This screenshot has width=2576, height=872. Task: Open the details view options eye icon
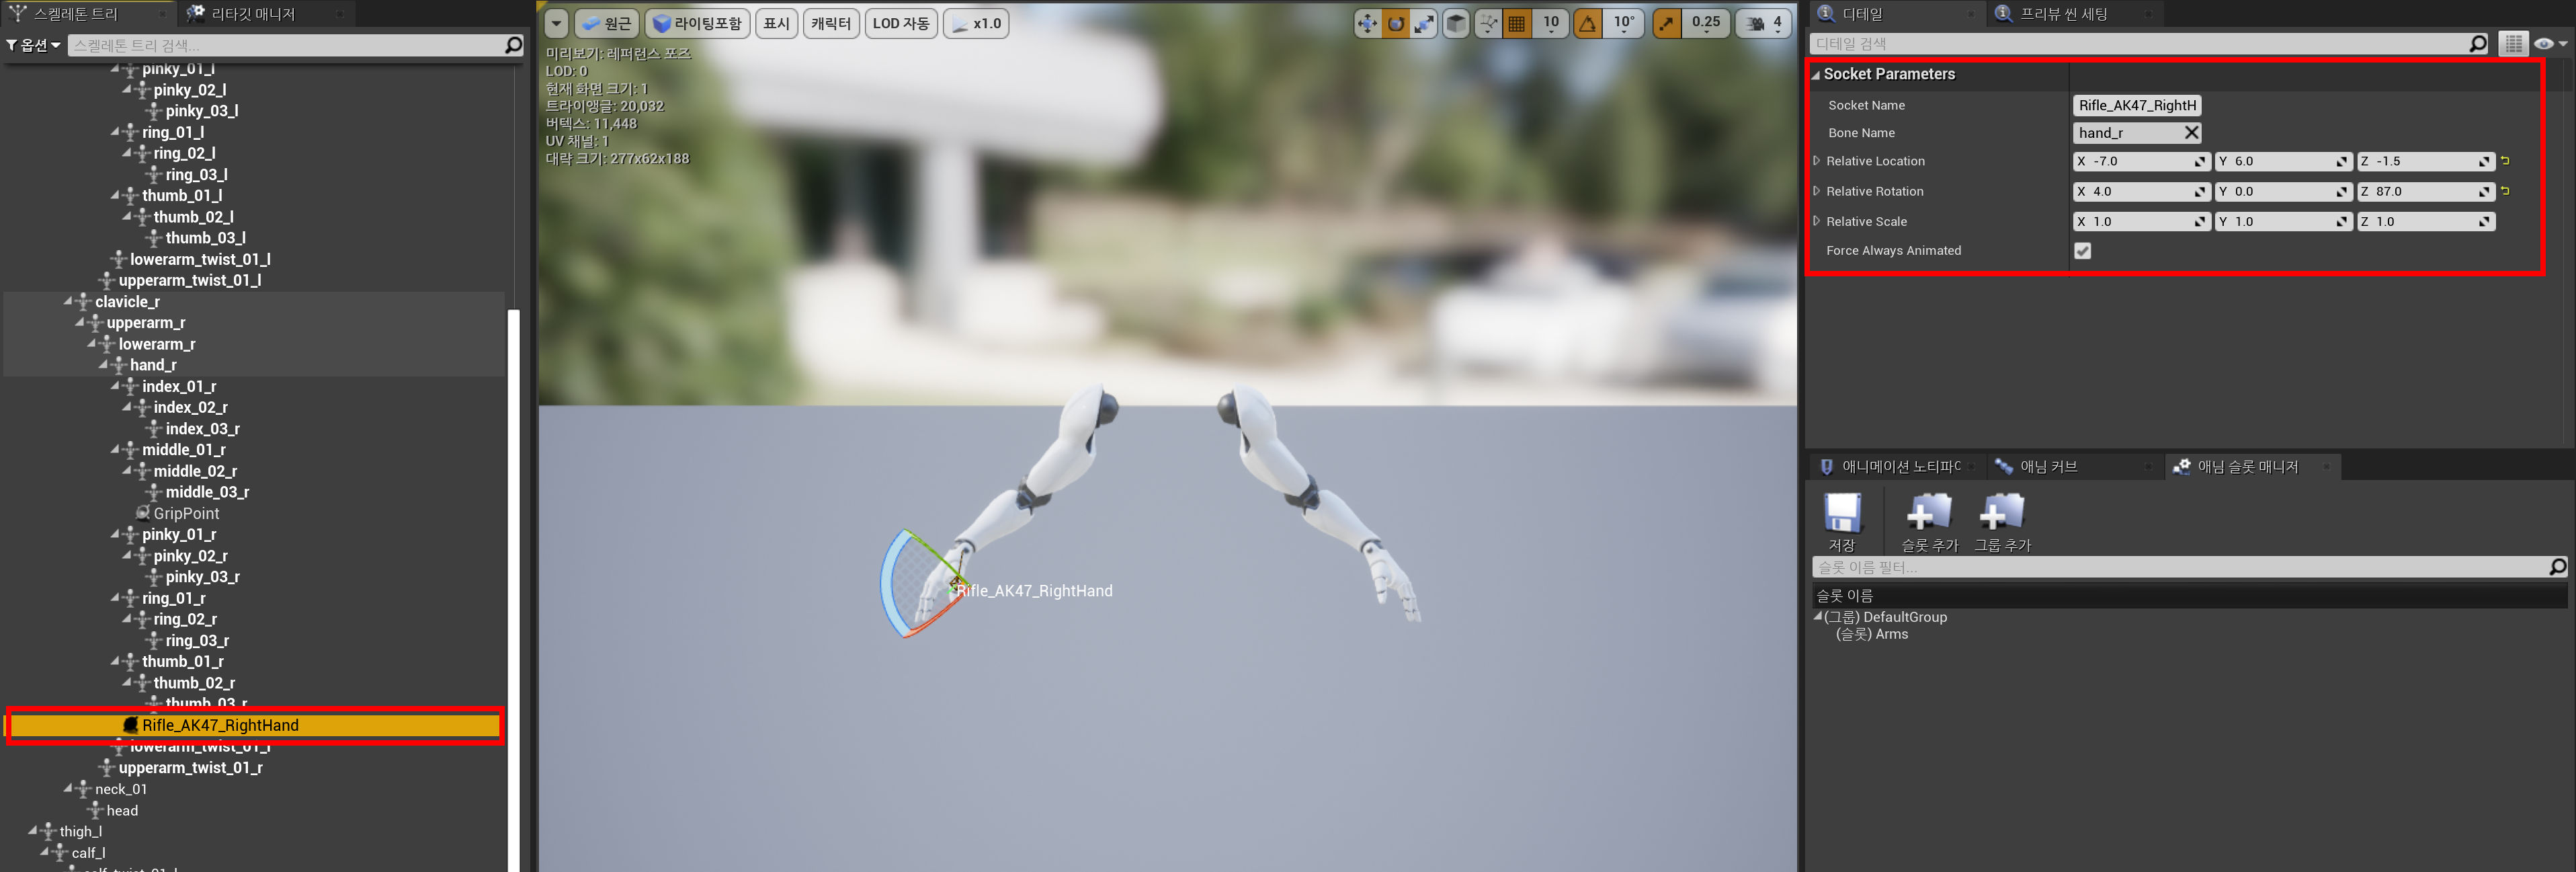pyautogui.click(x=2550, y=44)
